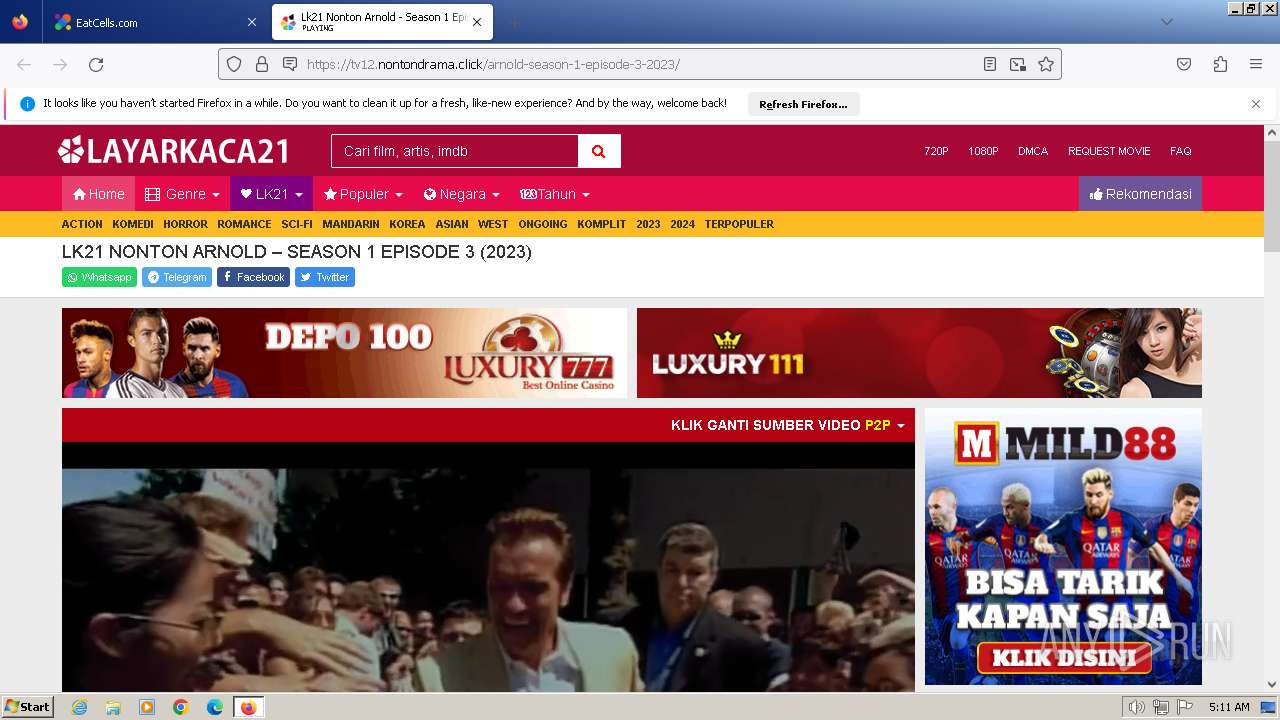
Task: Open Internet Explorer from taskbar
Action: point(80,707)
